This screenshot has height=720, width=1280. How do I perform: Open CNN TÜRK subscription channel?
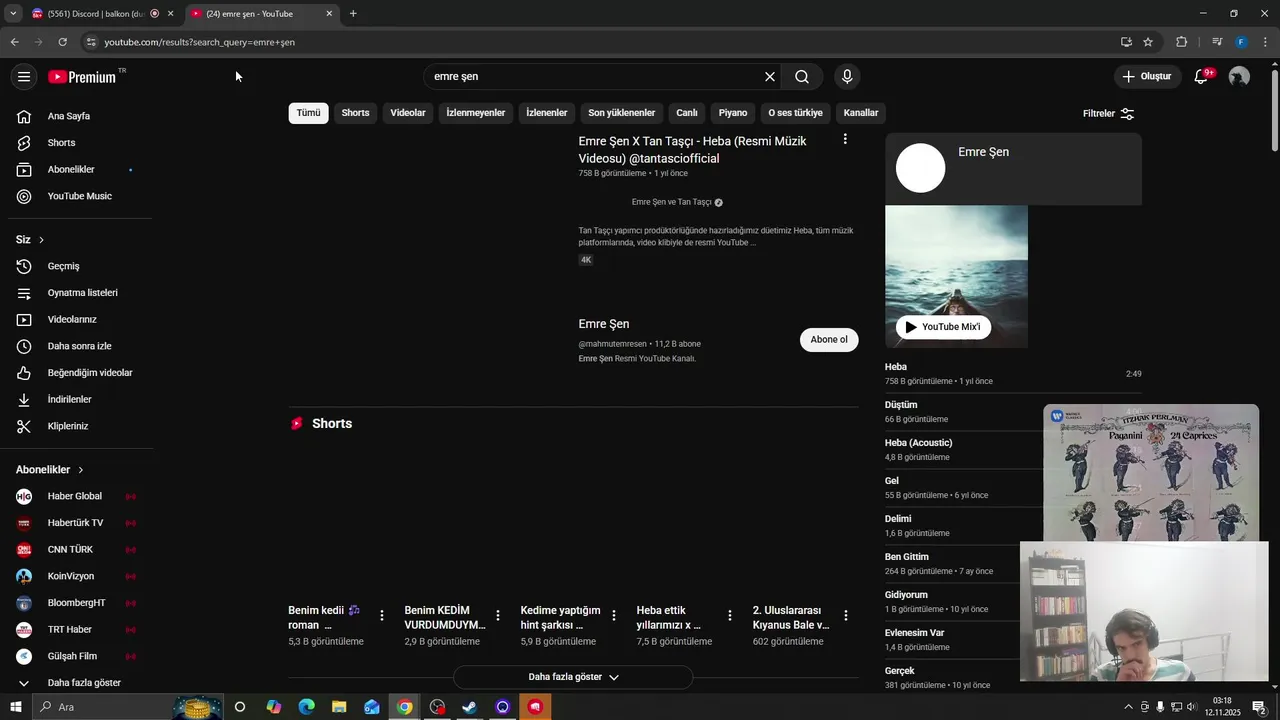point(76,550)
